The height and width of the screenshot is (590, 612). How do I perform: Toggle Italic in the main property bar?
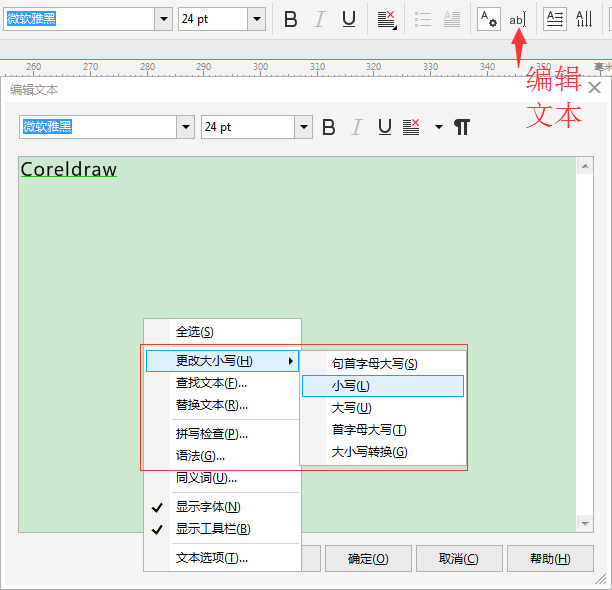[320, 19]
